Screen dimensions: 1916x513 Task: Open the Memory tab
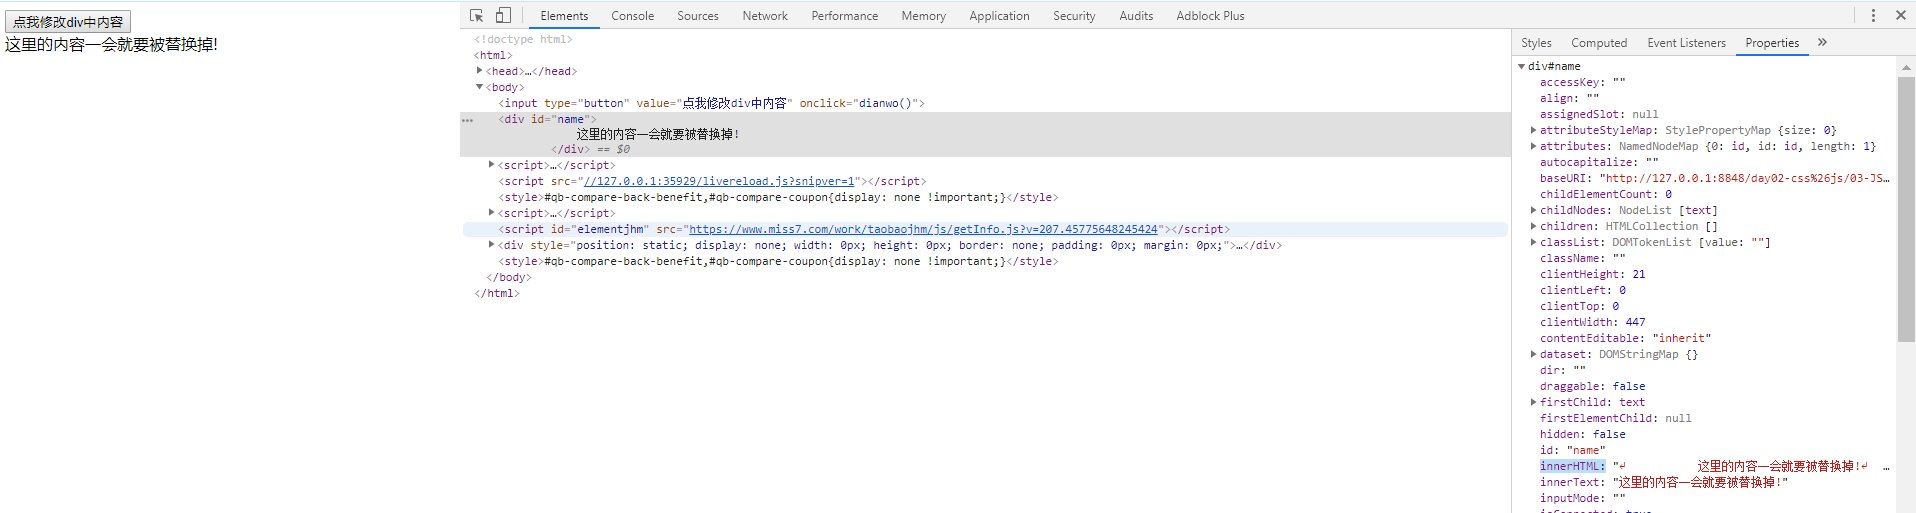coord(923,16)
